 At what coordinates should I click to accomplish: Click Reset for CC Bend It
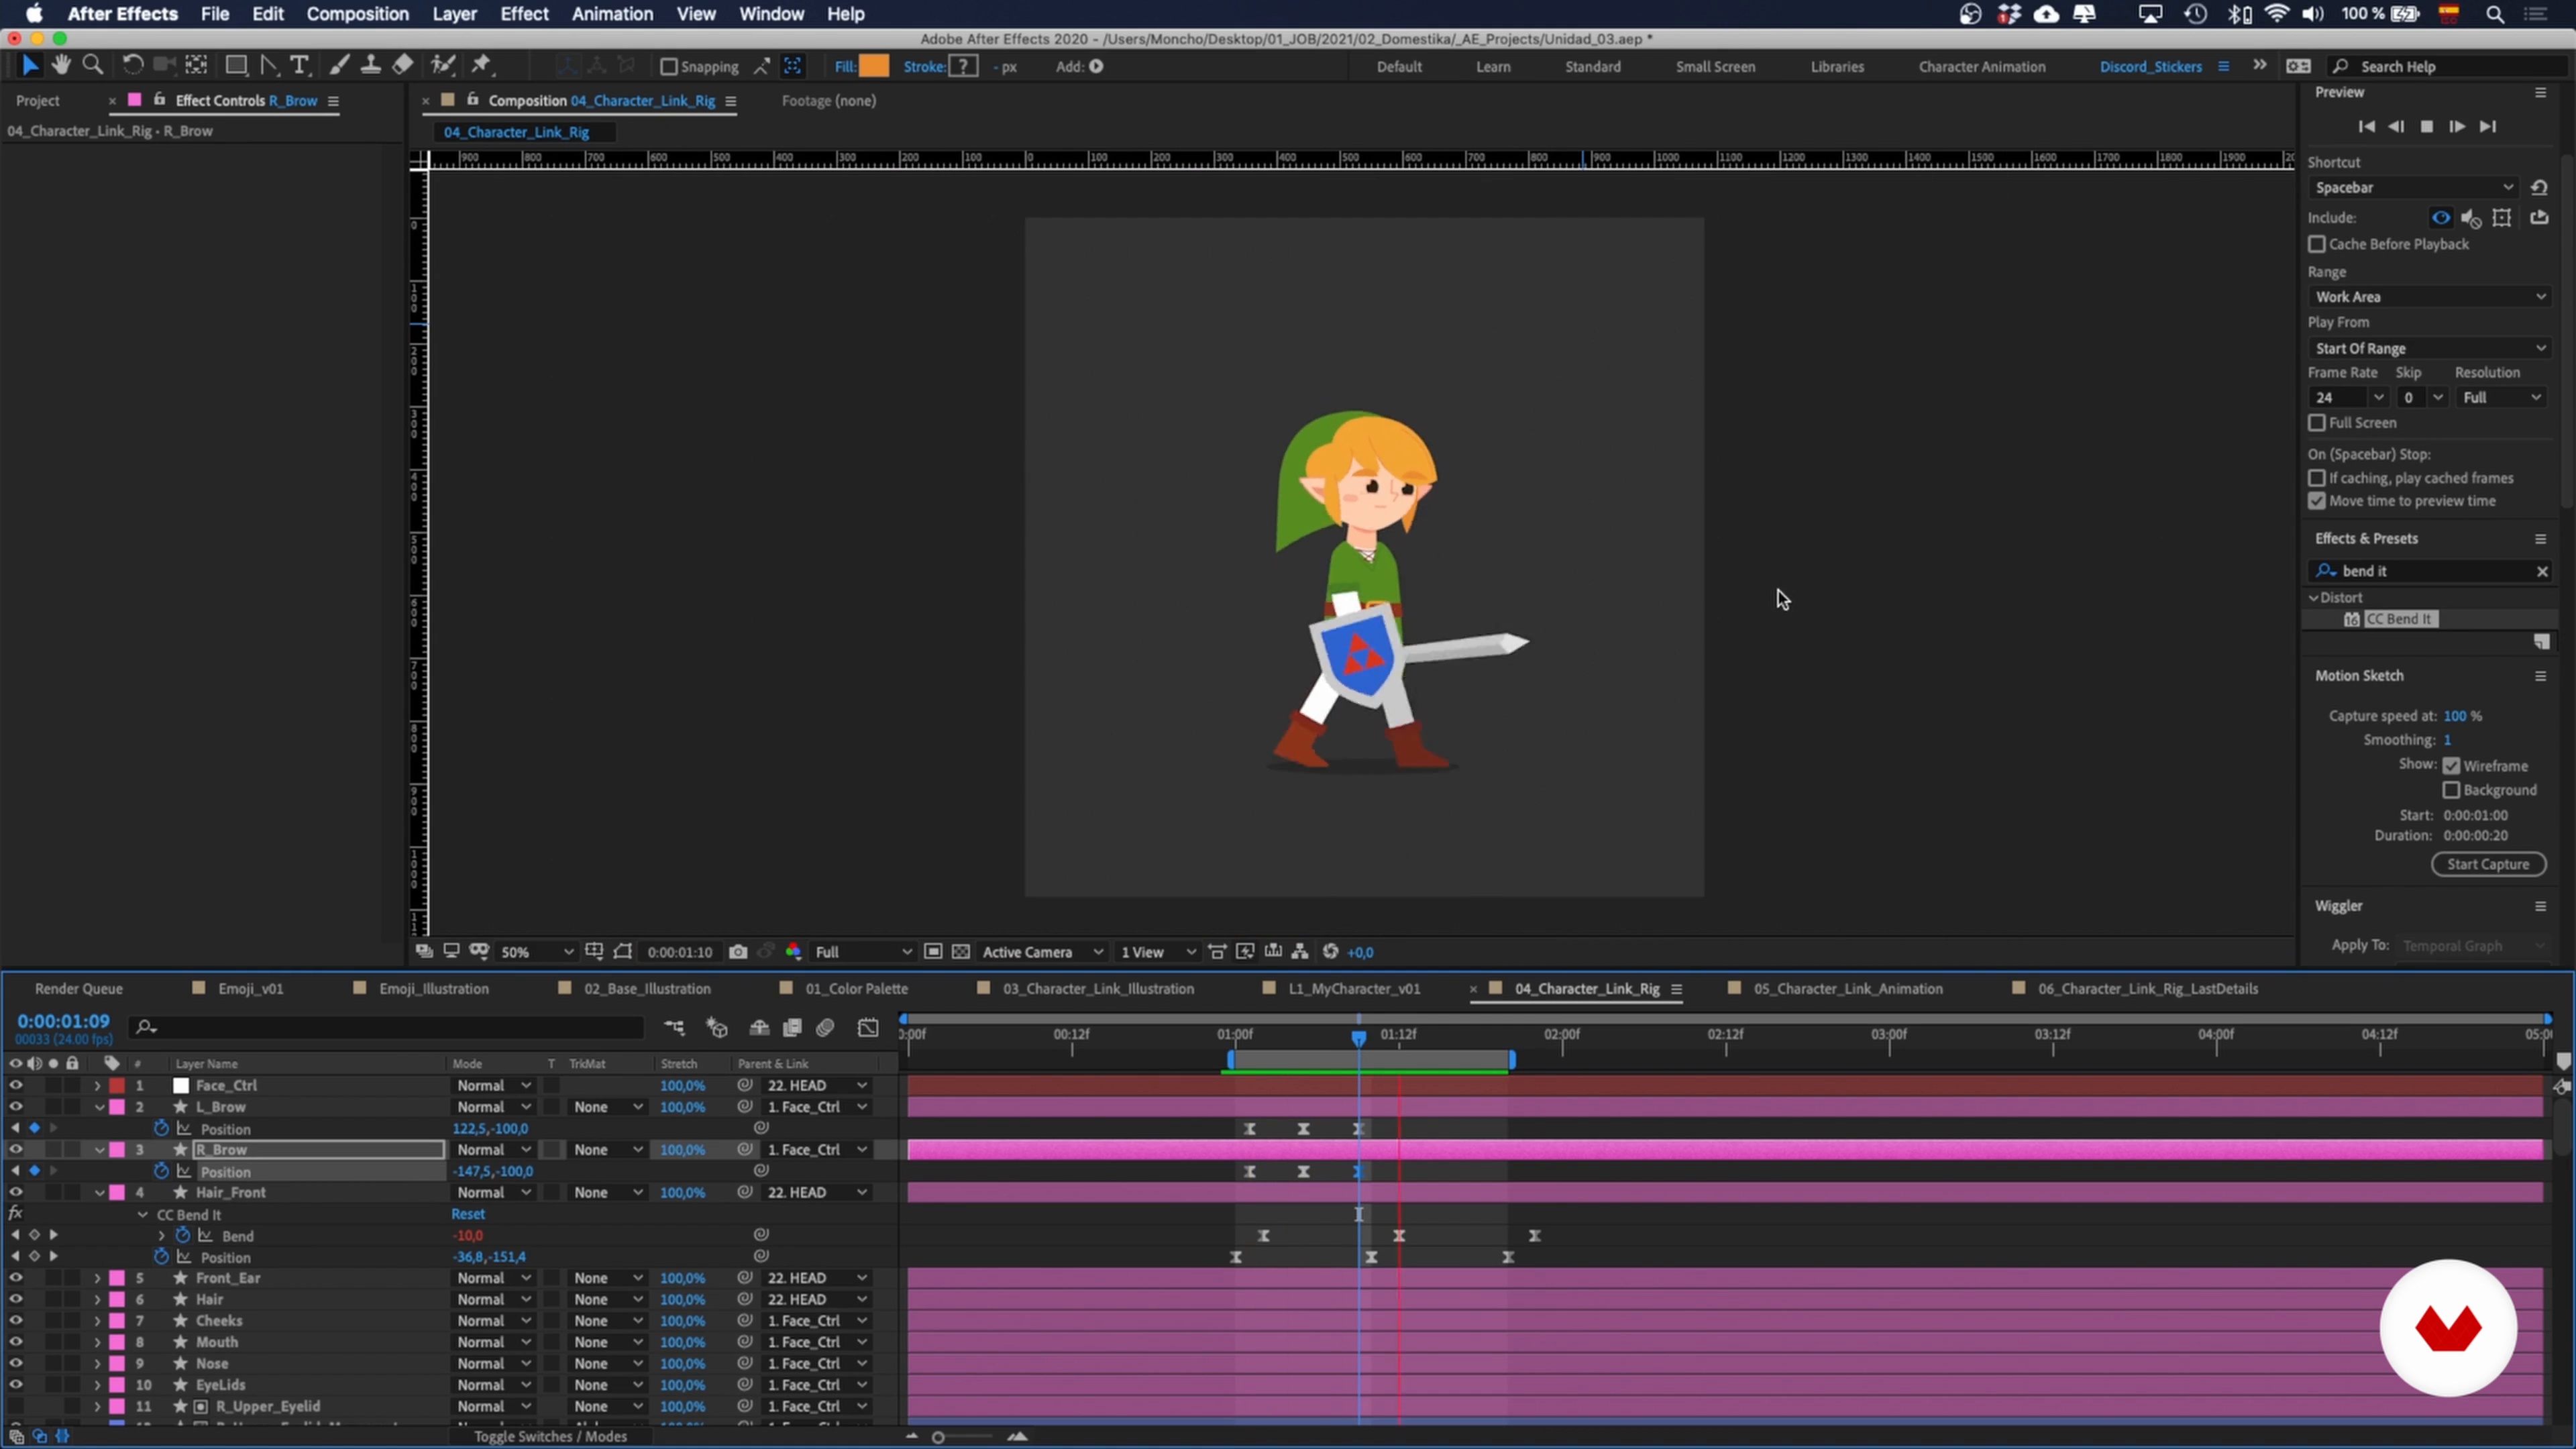pyautogui.click(x=468, y=1214)
